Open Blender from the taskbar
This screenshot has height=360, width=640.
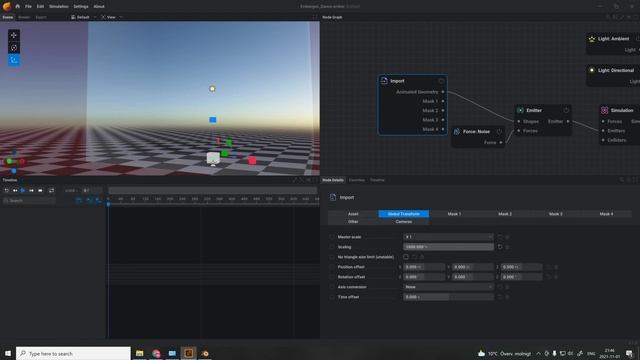pyautogui.click(x=205, y=353)
